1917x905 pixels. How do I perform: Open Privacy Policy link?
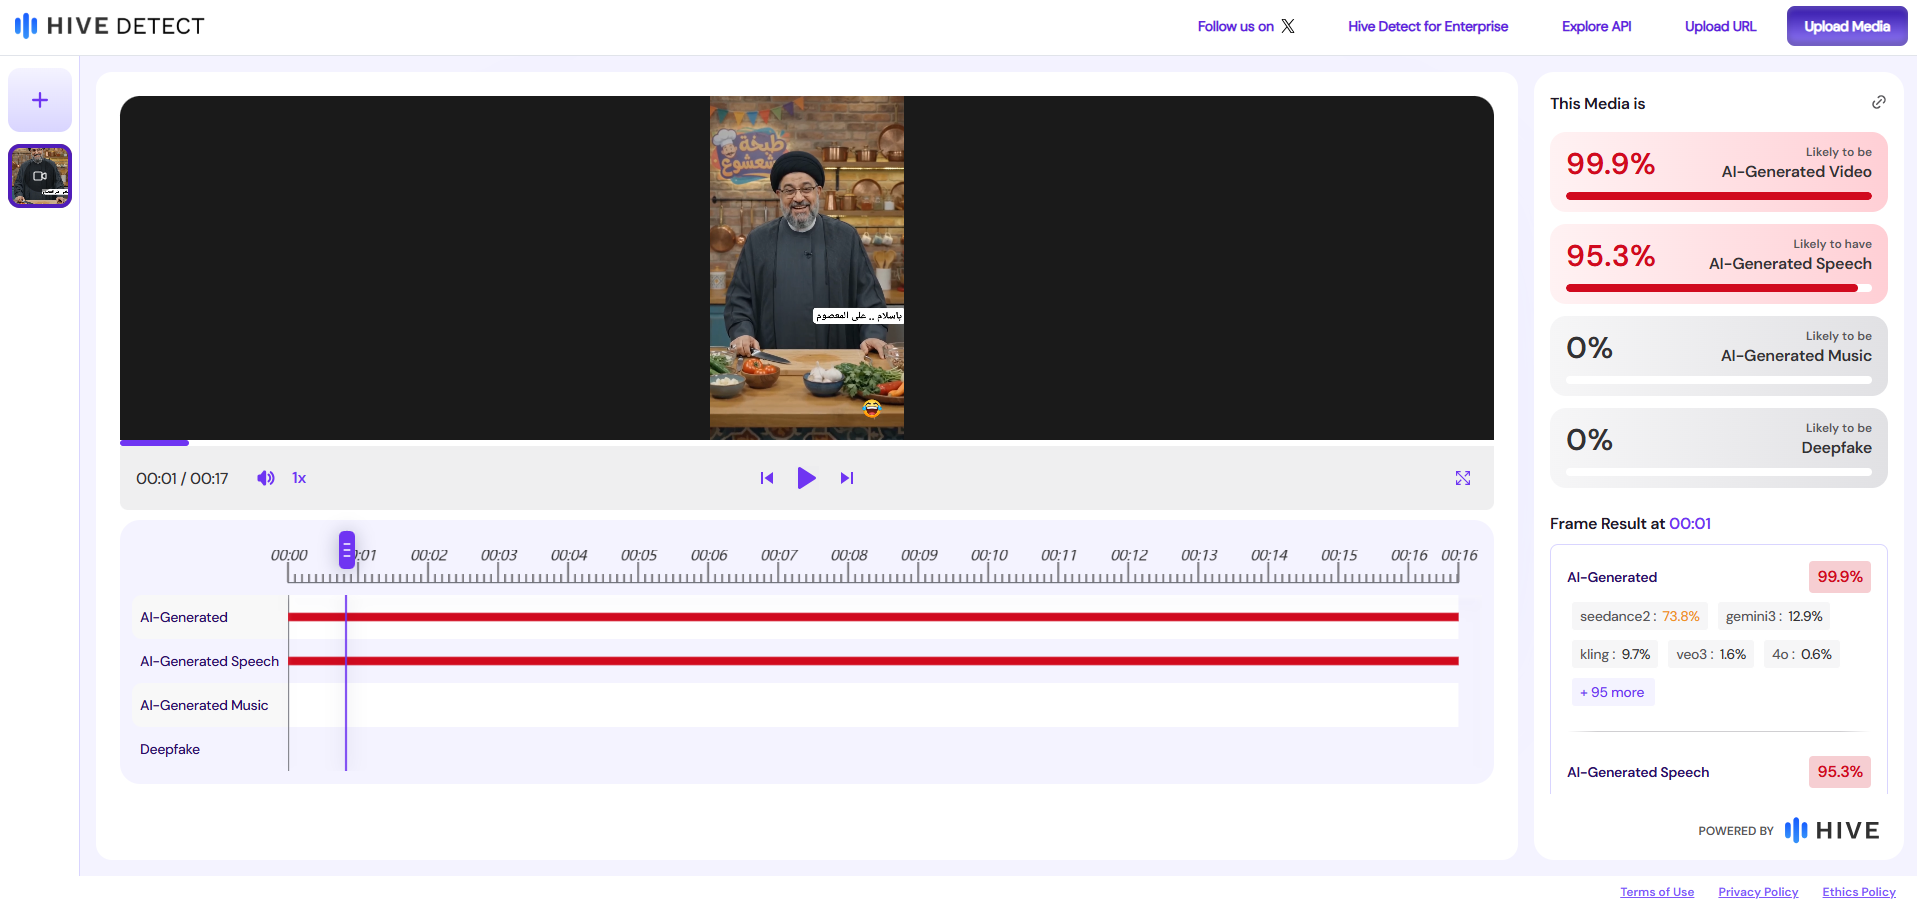point(1758,892)
